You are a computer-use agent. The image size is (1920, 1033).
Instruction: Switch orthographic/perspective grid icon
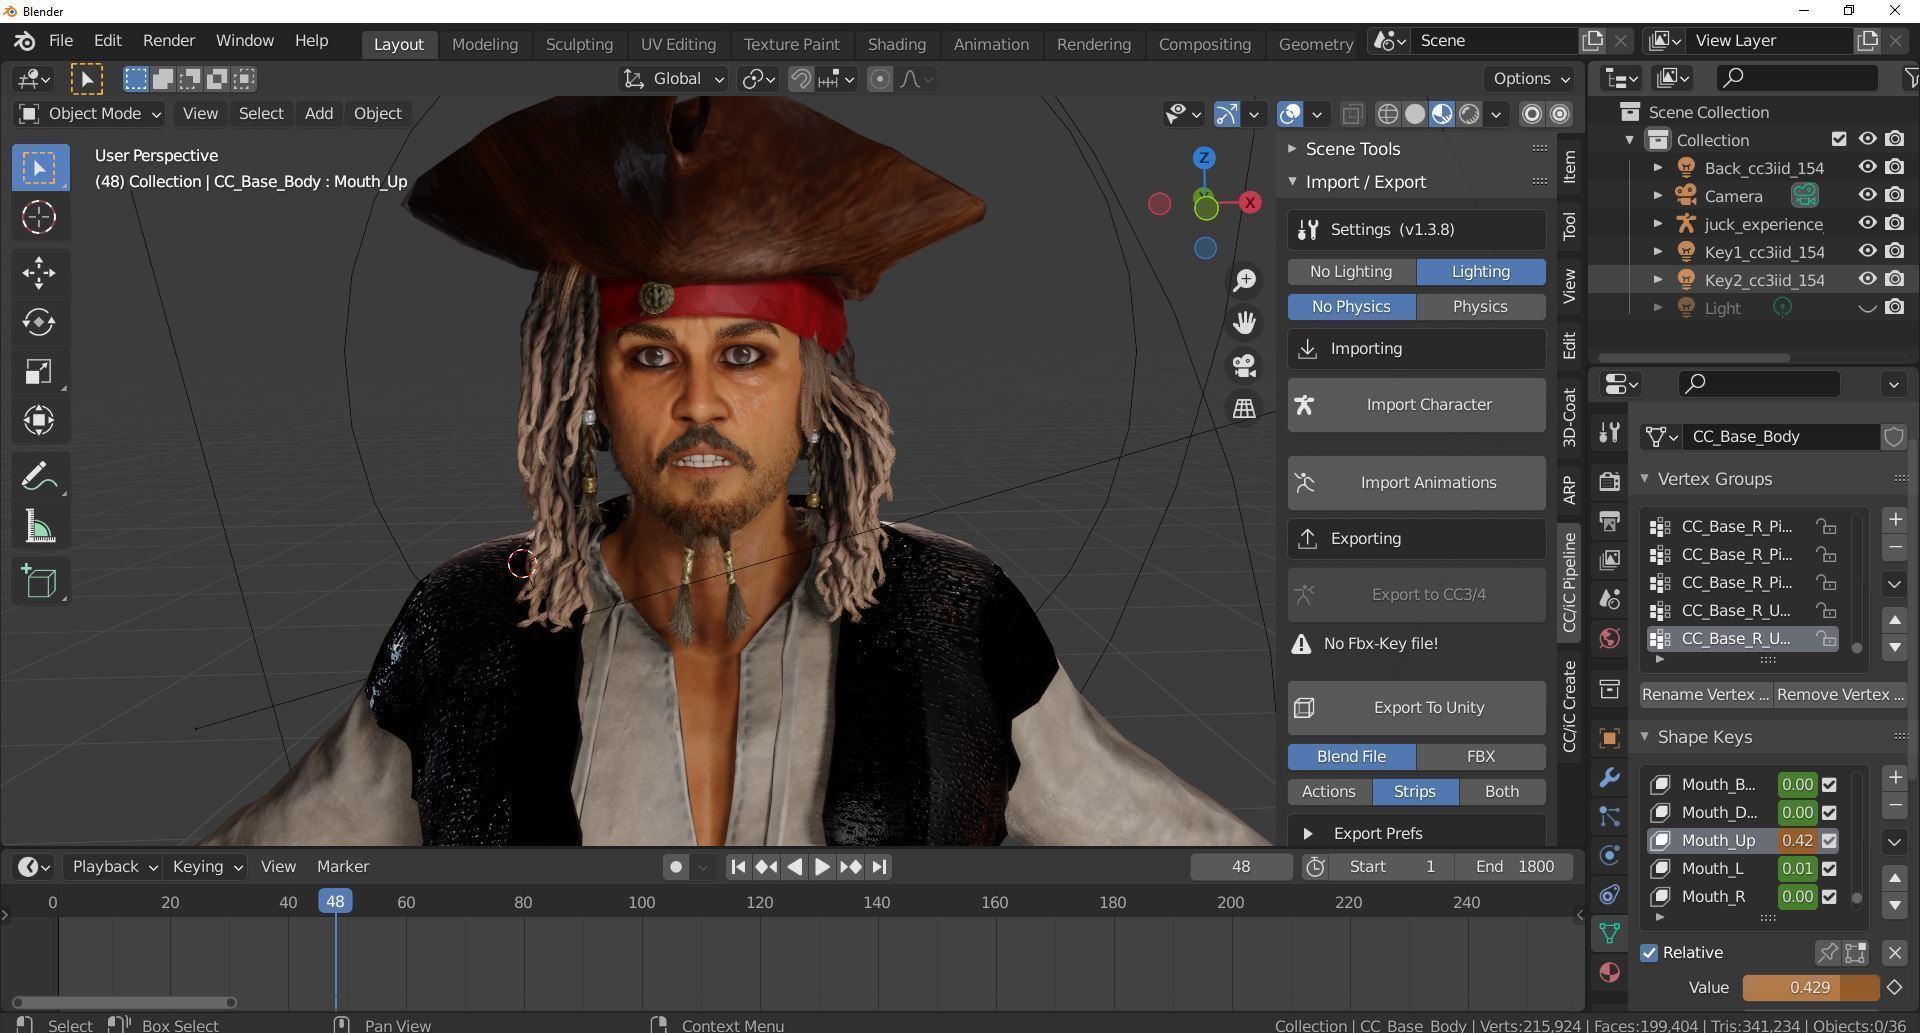coord(1244,408)
